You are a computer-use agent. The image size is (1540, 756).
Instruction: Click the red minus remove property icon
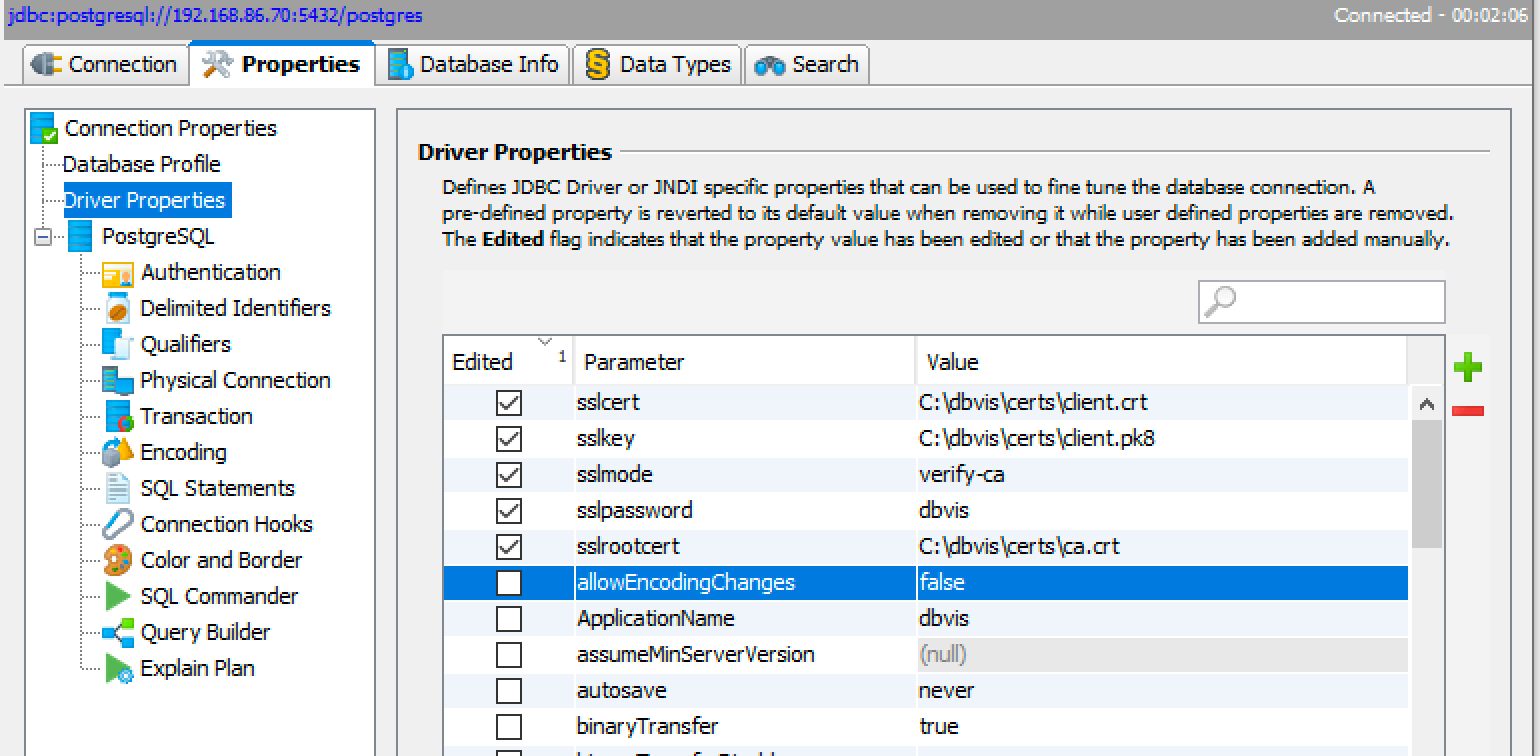click(x=1467, y=411)
